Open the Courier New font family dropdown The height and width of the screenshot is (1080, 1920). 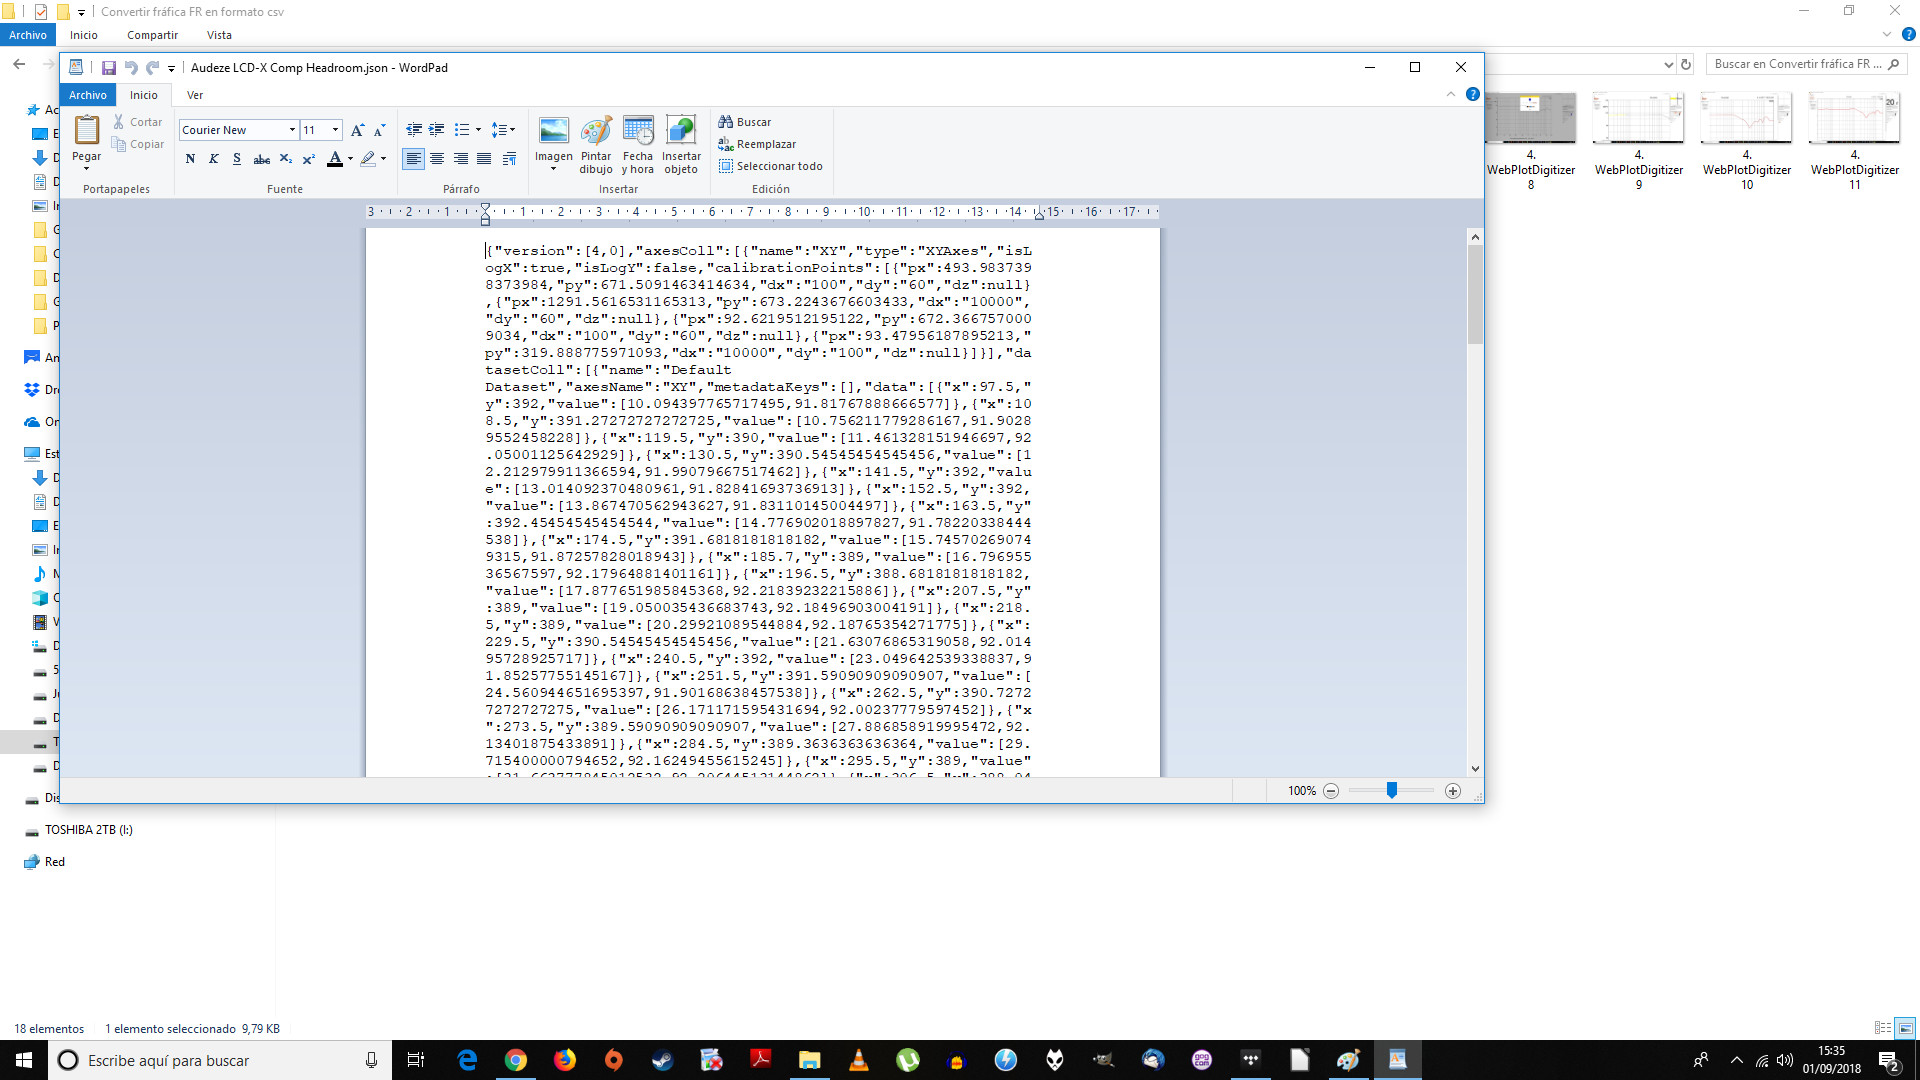[292, 130]
